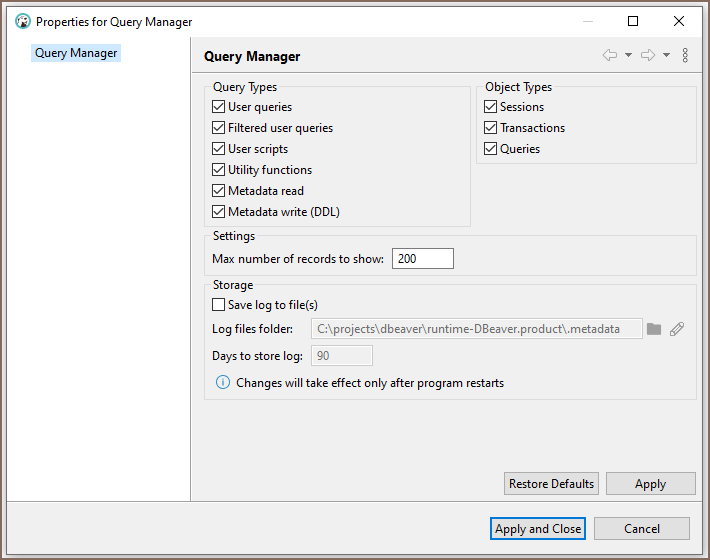This screenshot has width=710, height=560.
Task: Click the back navigation arrow icon
Action: coord(609,56)
